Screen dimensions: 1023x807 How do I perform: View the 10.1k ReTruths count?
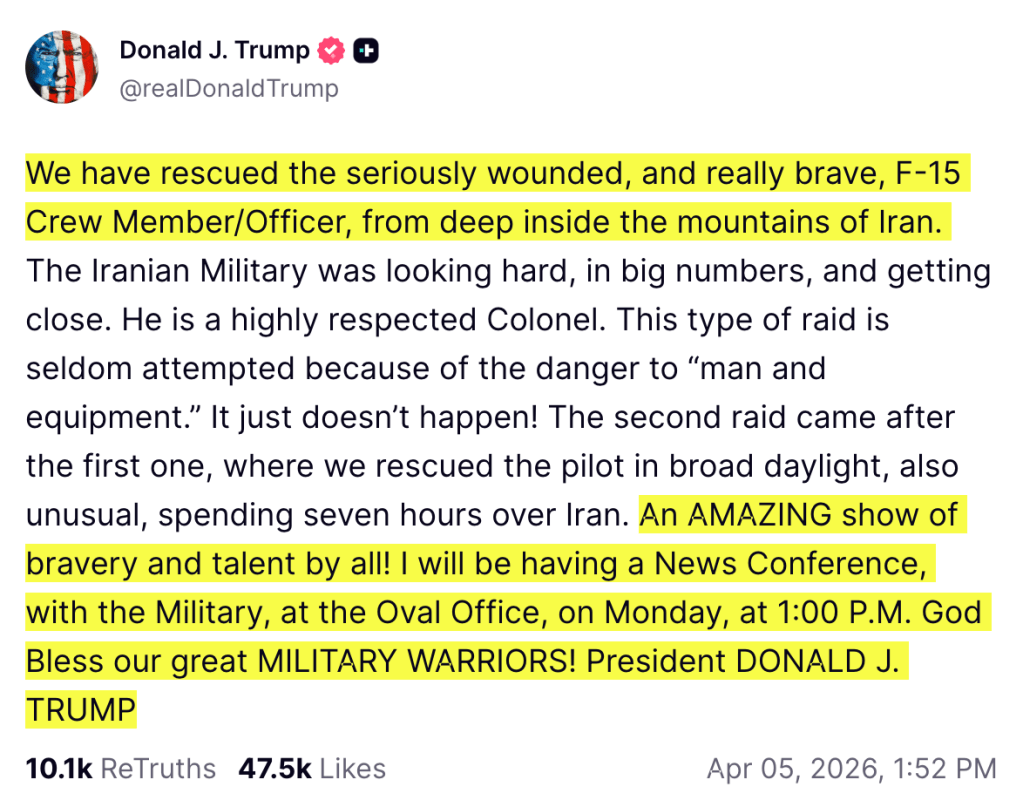click(120, 768)
